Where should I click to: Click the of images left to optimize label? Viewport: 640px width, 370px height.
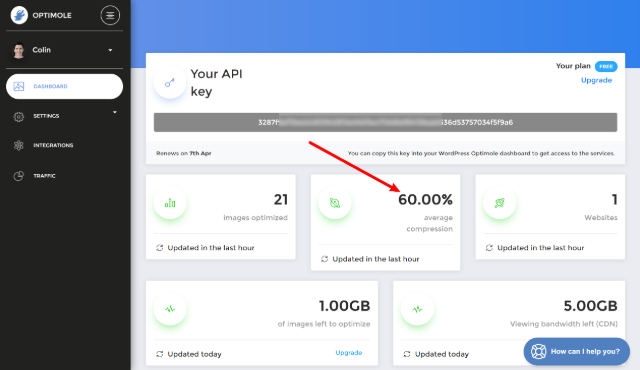tap(324, 324)
